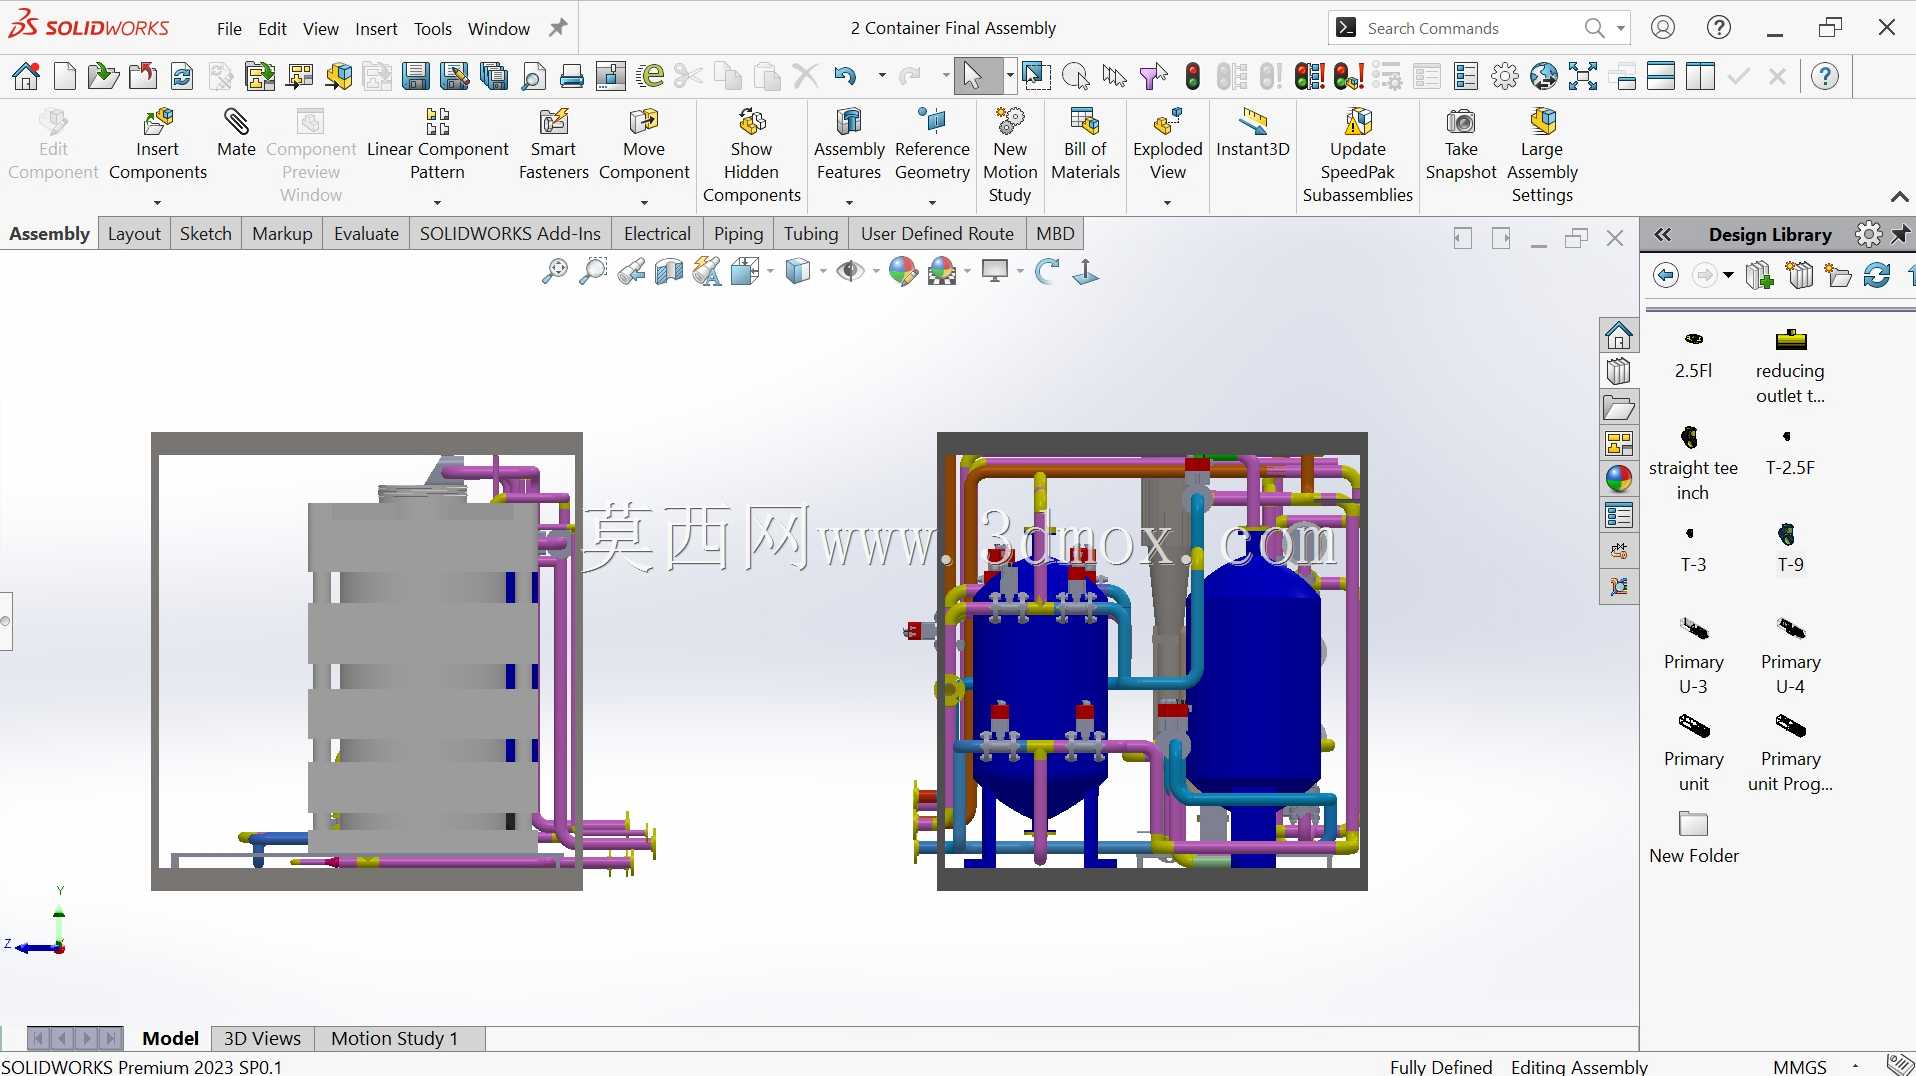Screen dimensions: 1916x1076
Task: Toggle the selection filter funnel icon
Action: 1153,76
